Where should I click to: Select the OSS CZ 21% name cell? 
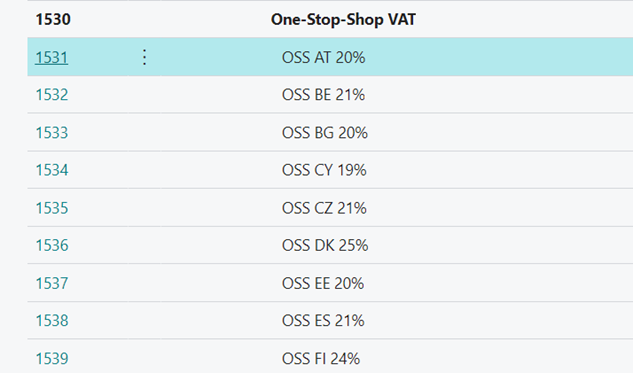click(x=324, y=208)
